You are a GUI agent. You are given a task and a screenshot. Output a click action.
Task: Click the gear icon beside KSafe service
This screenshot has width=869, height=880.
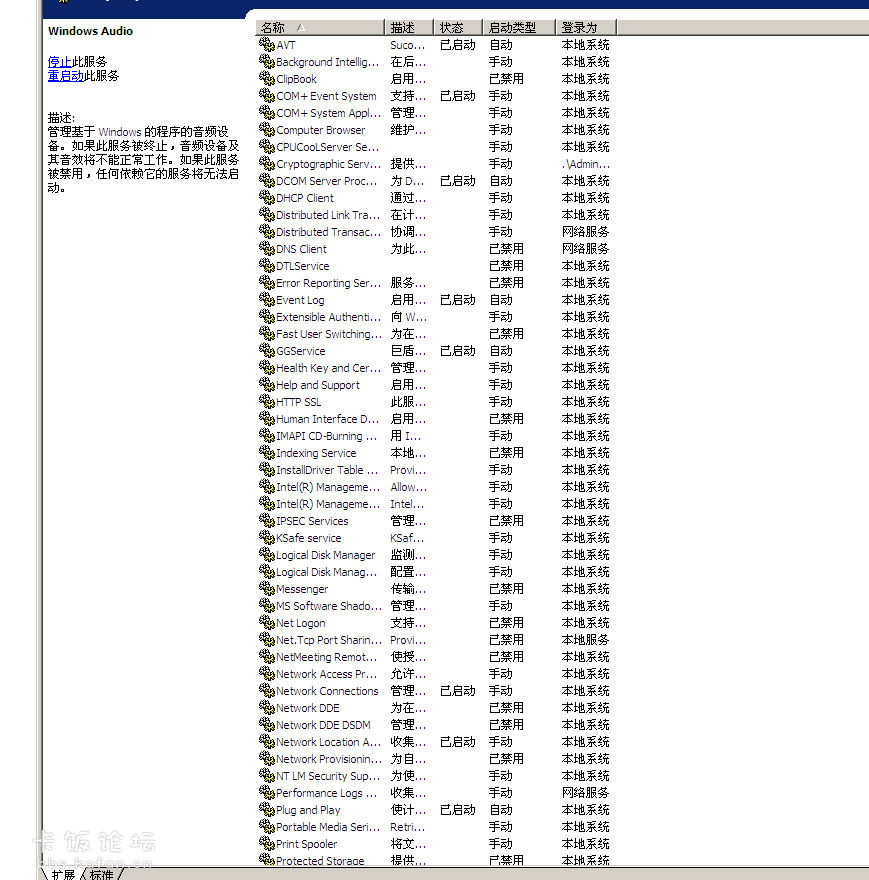click(267, 538)
